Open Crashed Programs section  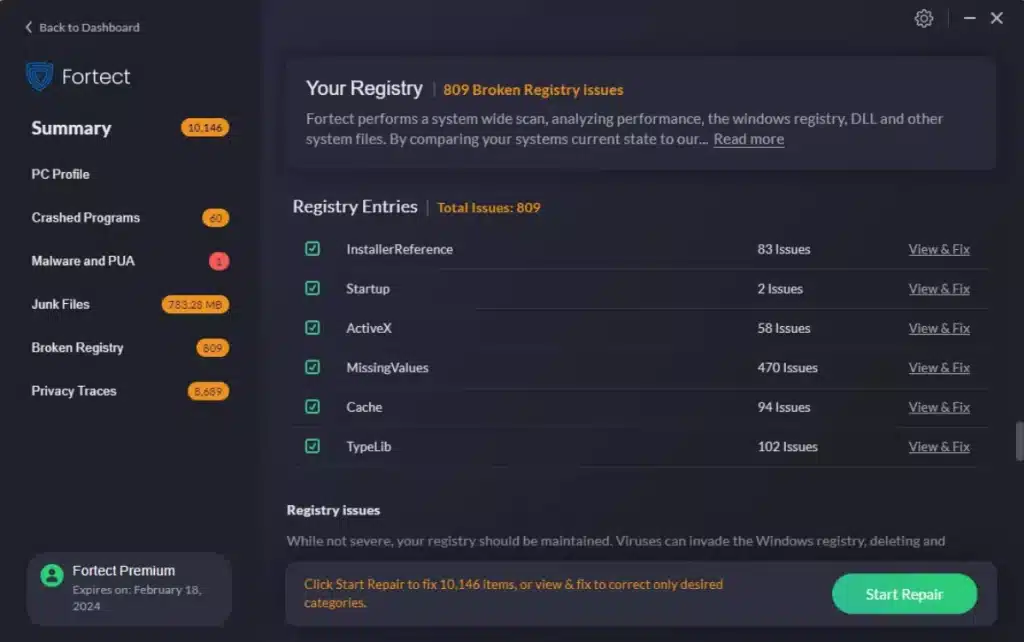pos(86,217)
